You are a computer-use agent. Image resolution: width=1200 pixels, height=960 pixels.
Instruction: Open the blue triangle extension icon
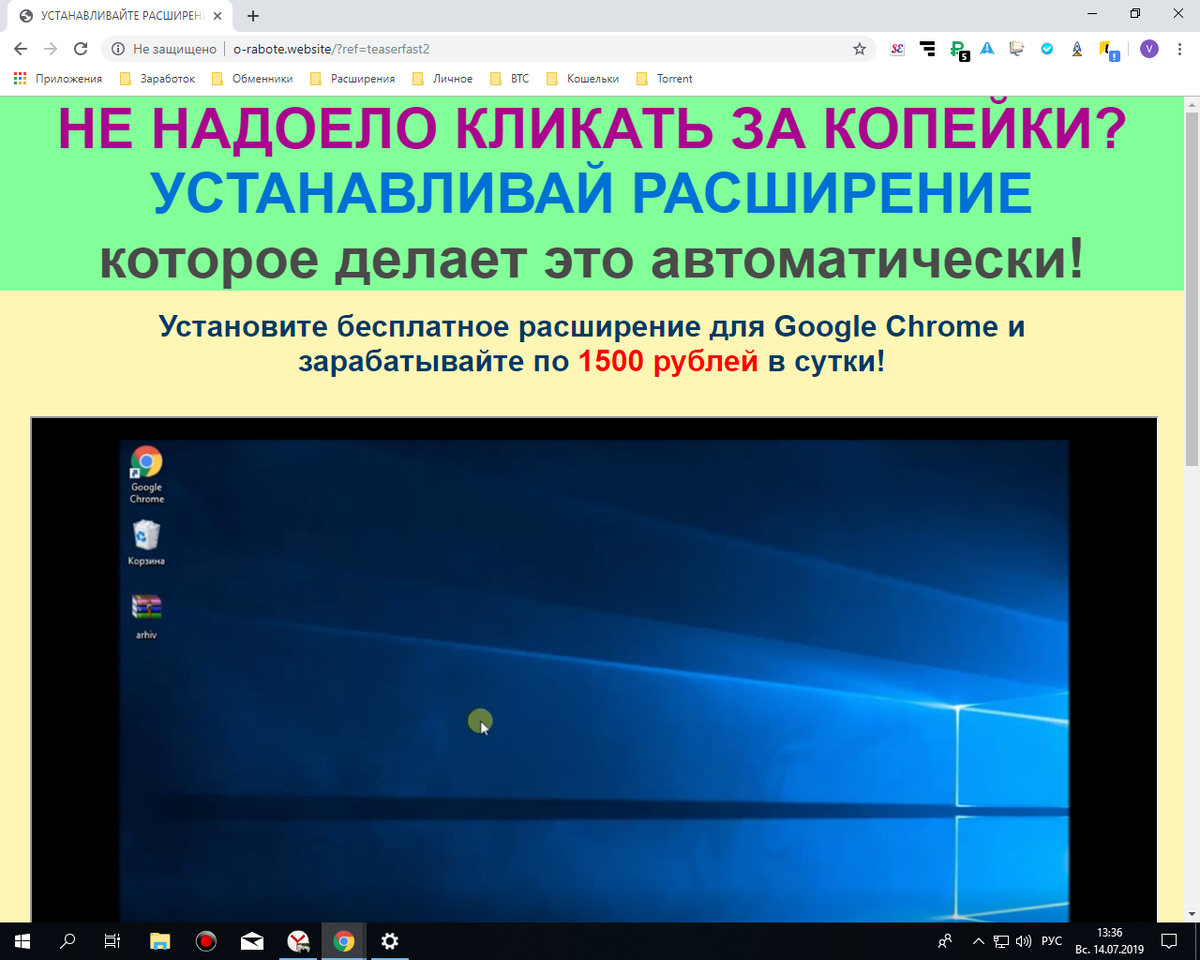[x=987, y=48]
